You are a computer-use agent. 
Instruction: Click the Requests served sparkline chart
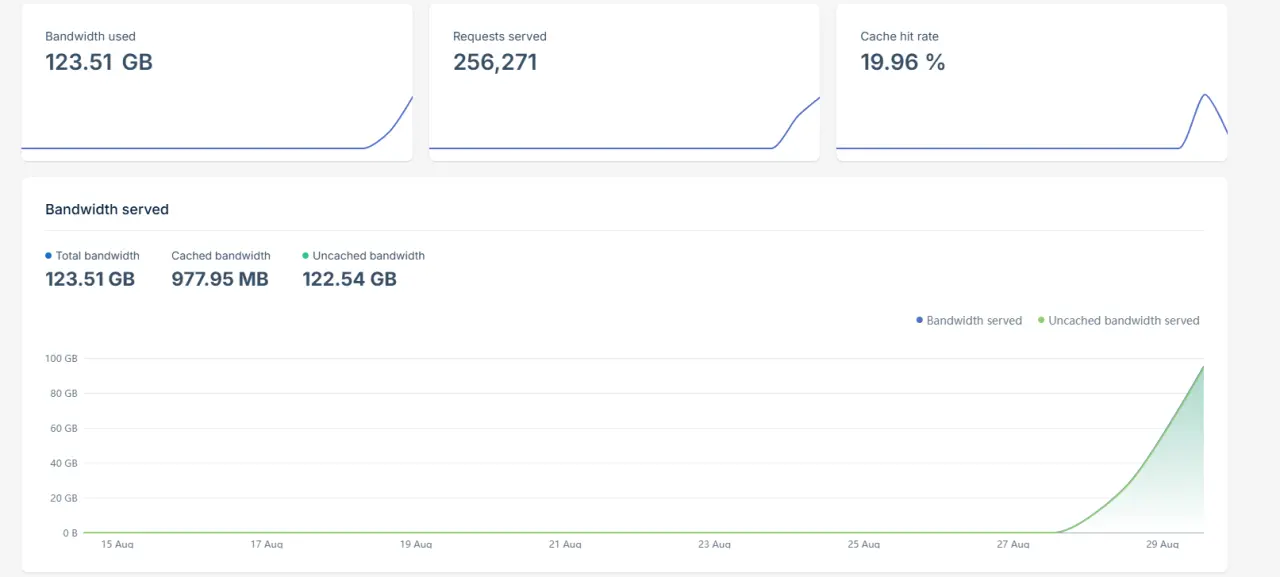click(624, 123)
